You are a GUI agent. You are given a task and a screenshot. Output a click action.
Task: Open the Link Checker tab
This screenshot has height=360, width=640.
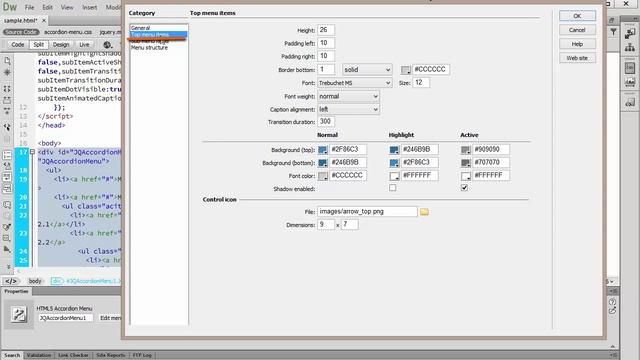click(73, 355)
